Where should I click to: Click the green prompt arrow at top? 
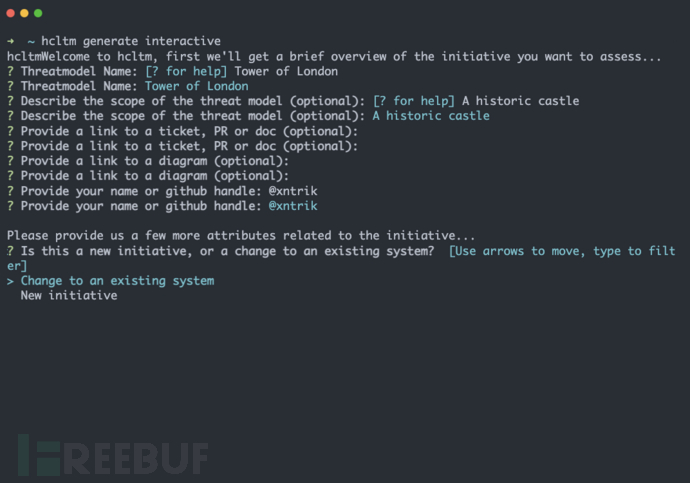[11, 42]
